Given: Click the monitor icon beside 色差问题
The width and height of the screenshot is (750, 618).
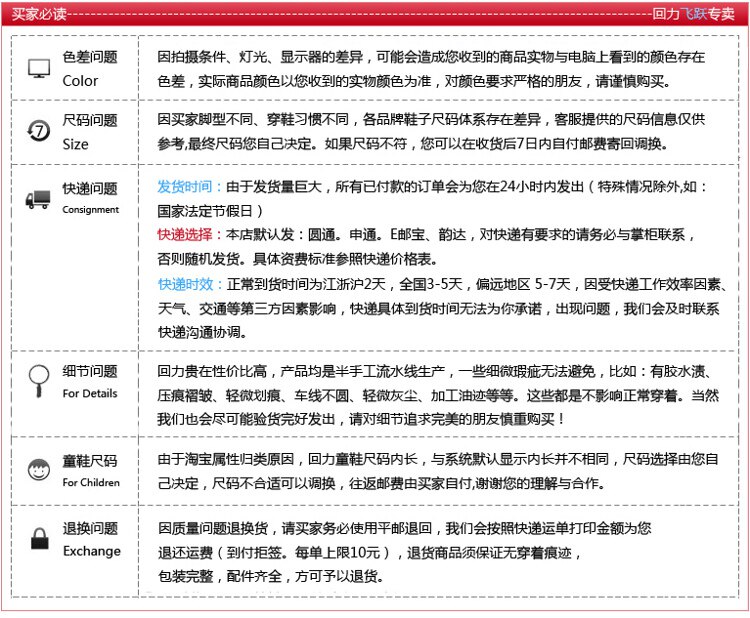Looking at the screenshot, I should click(39, 68).
